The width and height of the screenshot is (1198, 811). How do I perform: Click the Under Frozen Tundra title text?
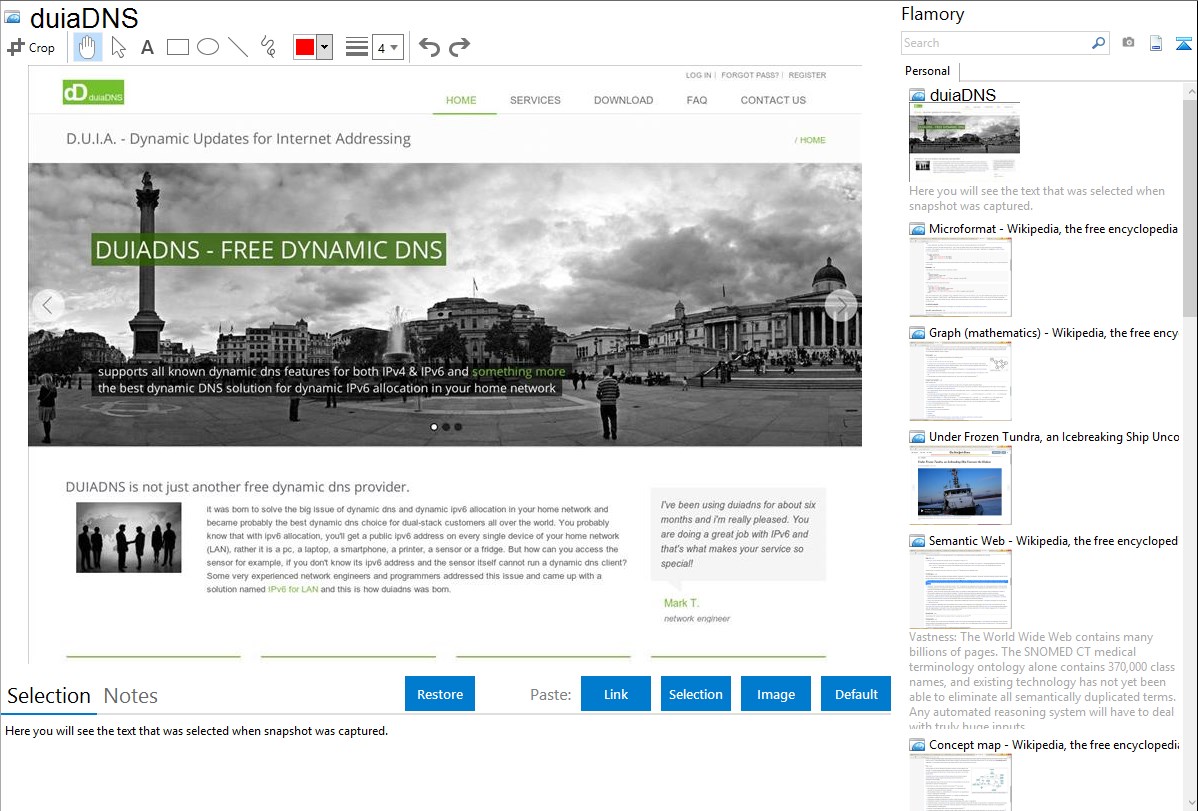pyautogui.click(x=1054, y=436)
